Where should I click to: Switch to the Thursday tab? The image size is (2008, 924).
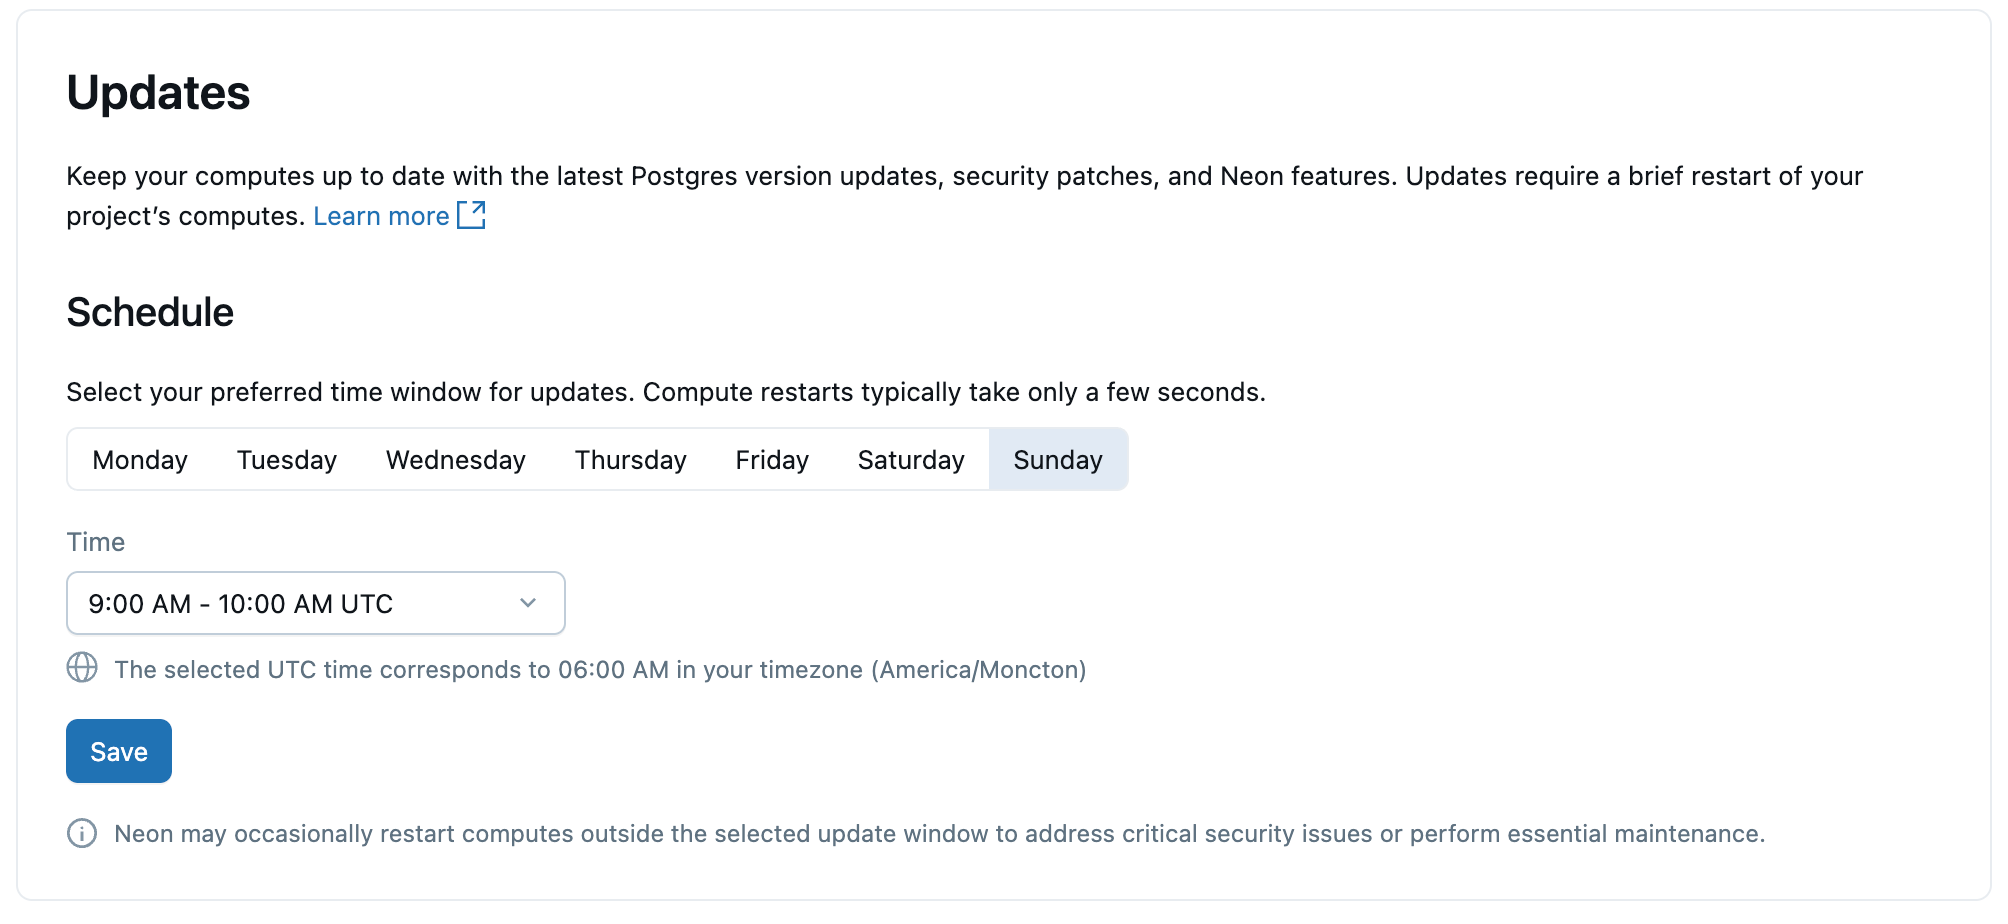[x=630, y=459]
